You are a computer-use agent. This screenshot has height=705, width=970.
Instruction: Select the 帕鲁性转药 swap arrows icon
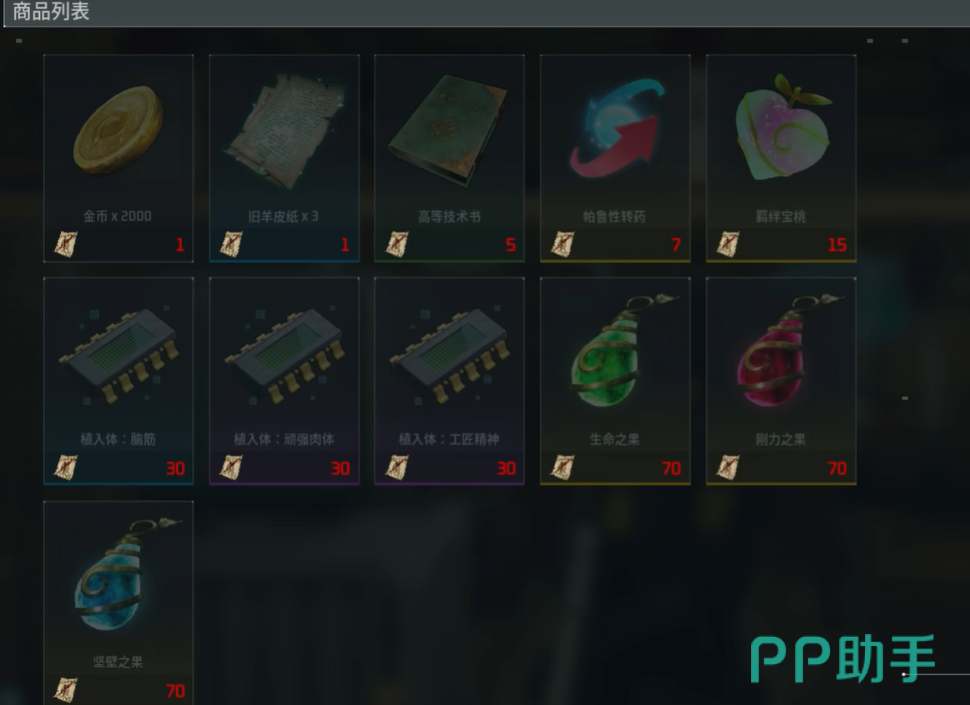616,129
